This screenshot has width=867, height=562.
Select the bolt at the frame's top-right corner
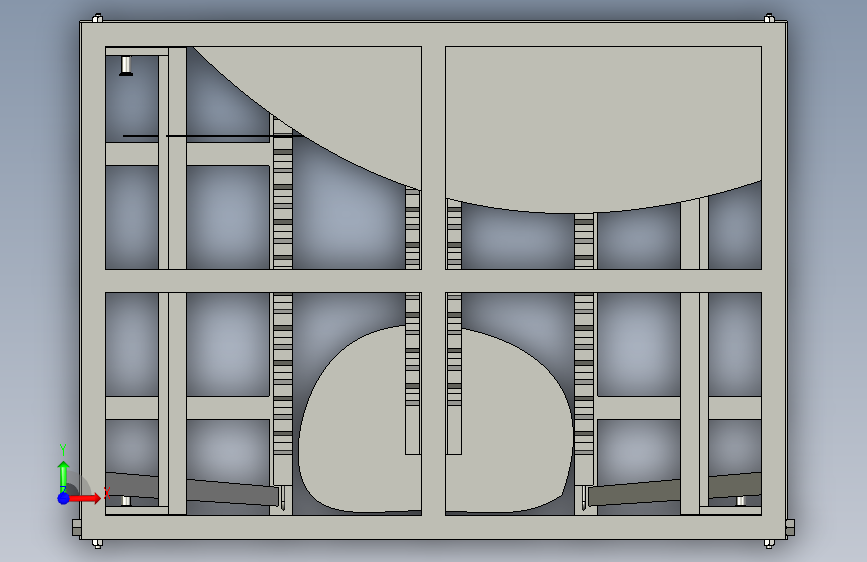(769, 18)
